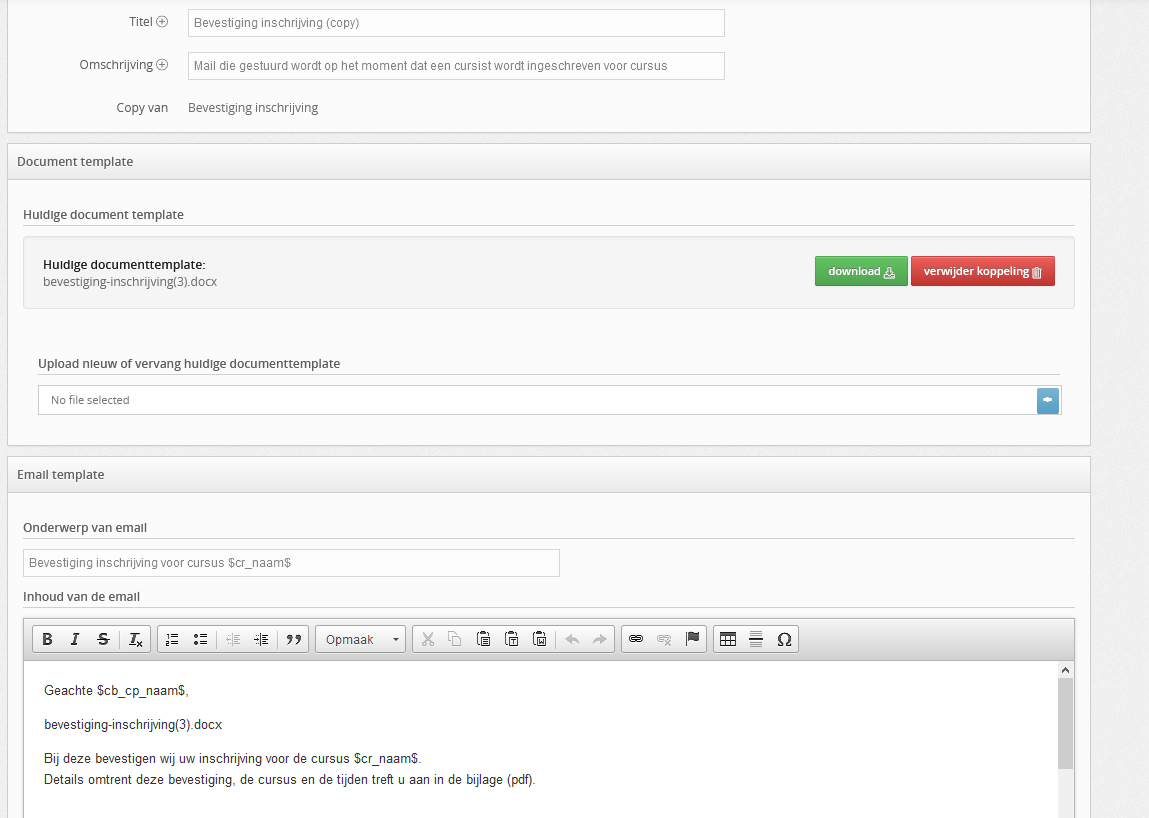The height and width of the screenshot is (818, 1149).
Task: Cut selected text with scissors icon
Action: [x=428, y=639]
